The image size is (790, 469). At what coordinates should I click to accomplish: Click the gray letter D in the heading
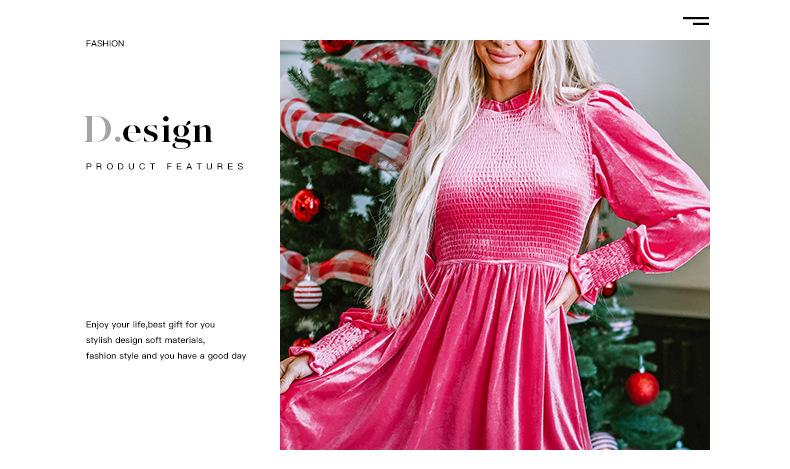[x=98, y=129]
